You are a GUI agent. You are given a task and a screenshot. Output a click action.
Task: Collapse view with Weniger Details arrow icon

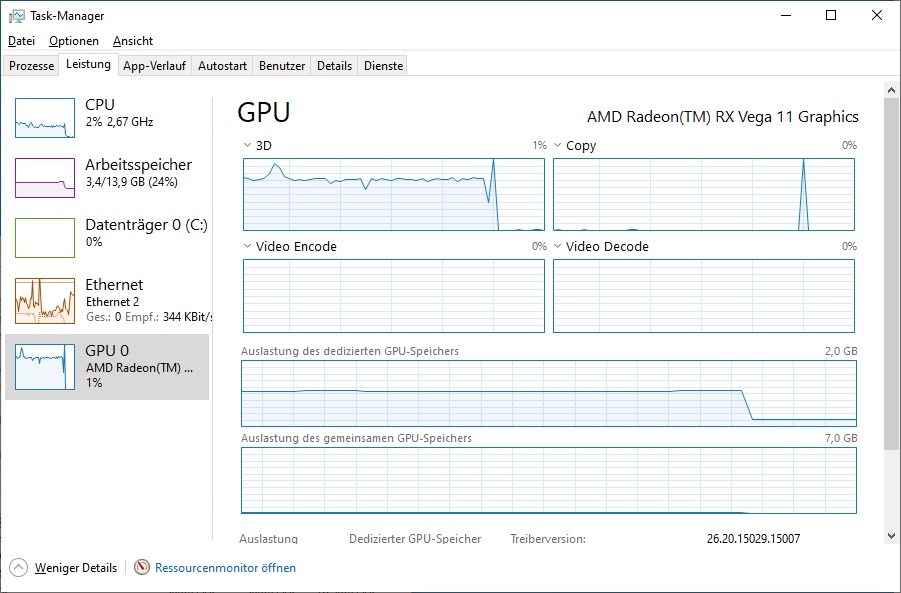pyautogui.click(x=18, y=568)
